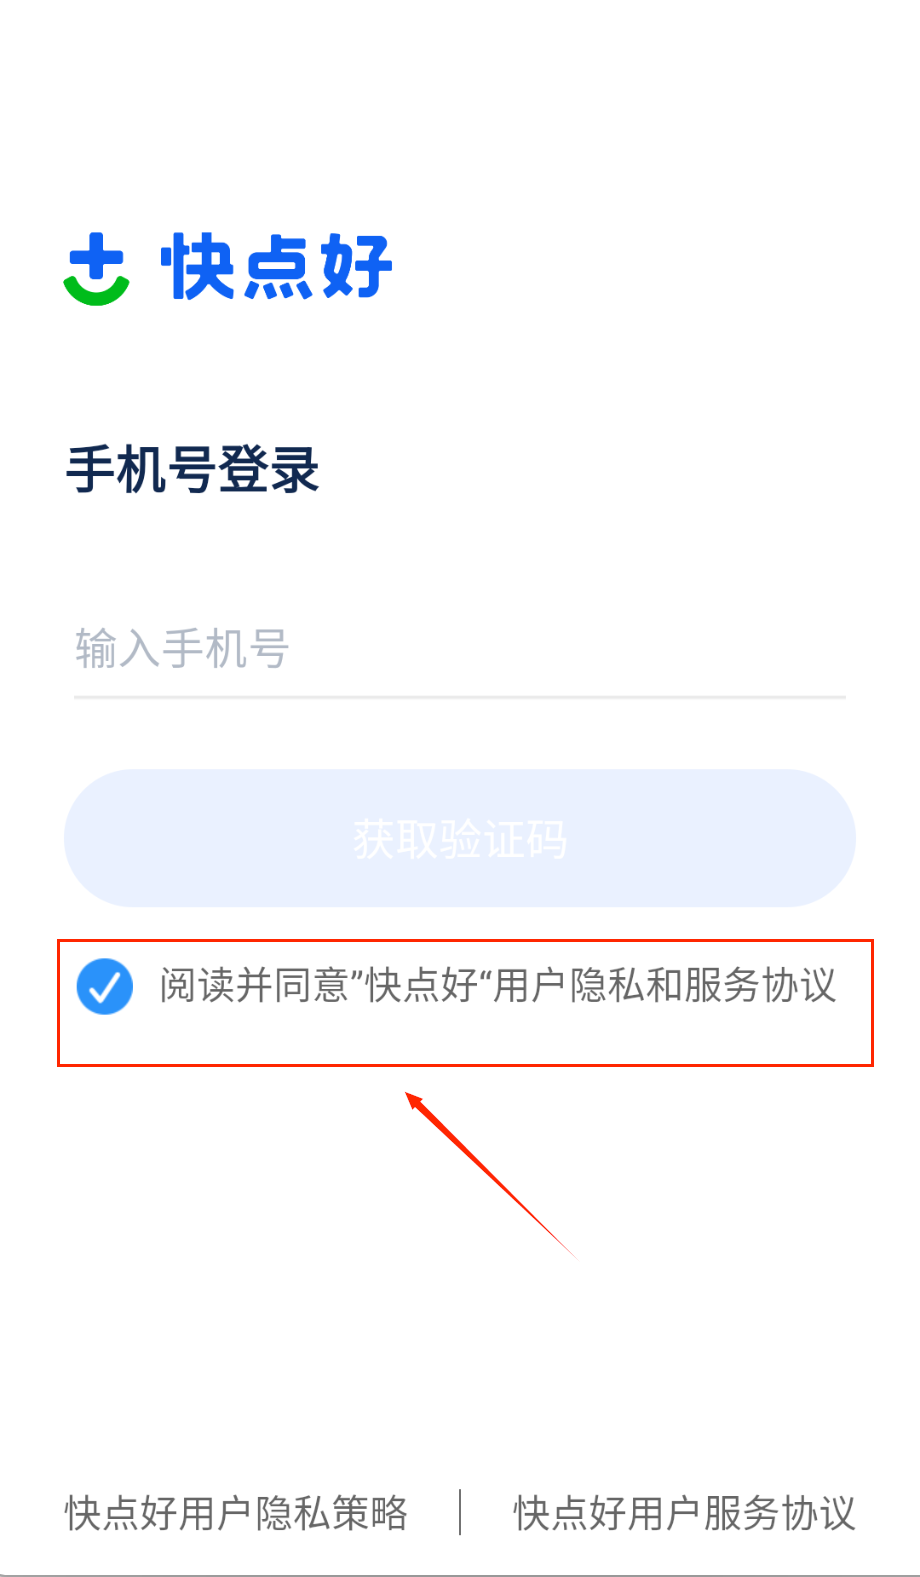This screenshot has height=1577, width=920.
Task: Toggle the 用户隐私和服务协议 consent checkbox
Action: [x=105, y=986]
